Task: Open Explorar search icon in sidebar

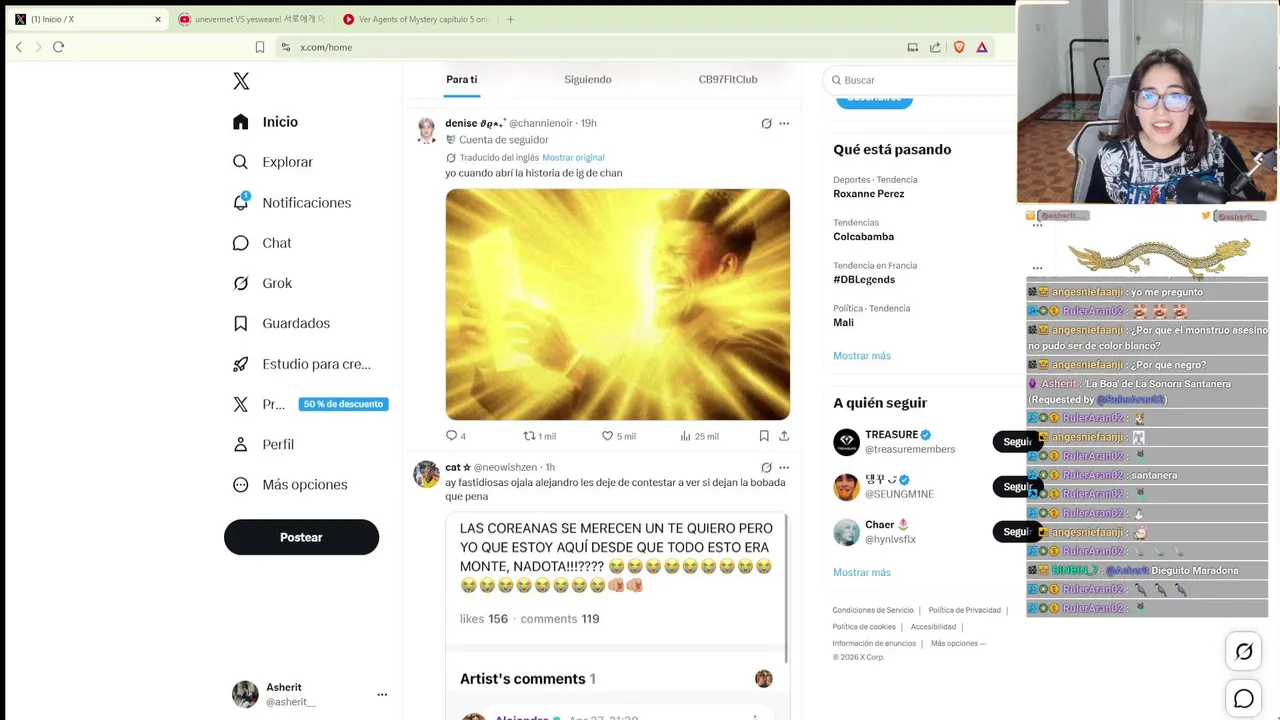Action: (x=240, y=162)
